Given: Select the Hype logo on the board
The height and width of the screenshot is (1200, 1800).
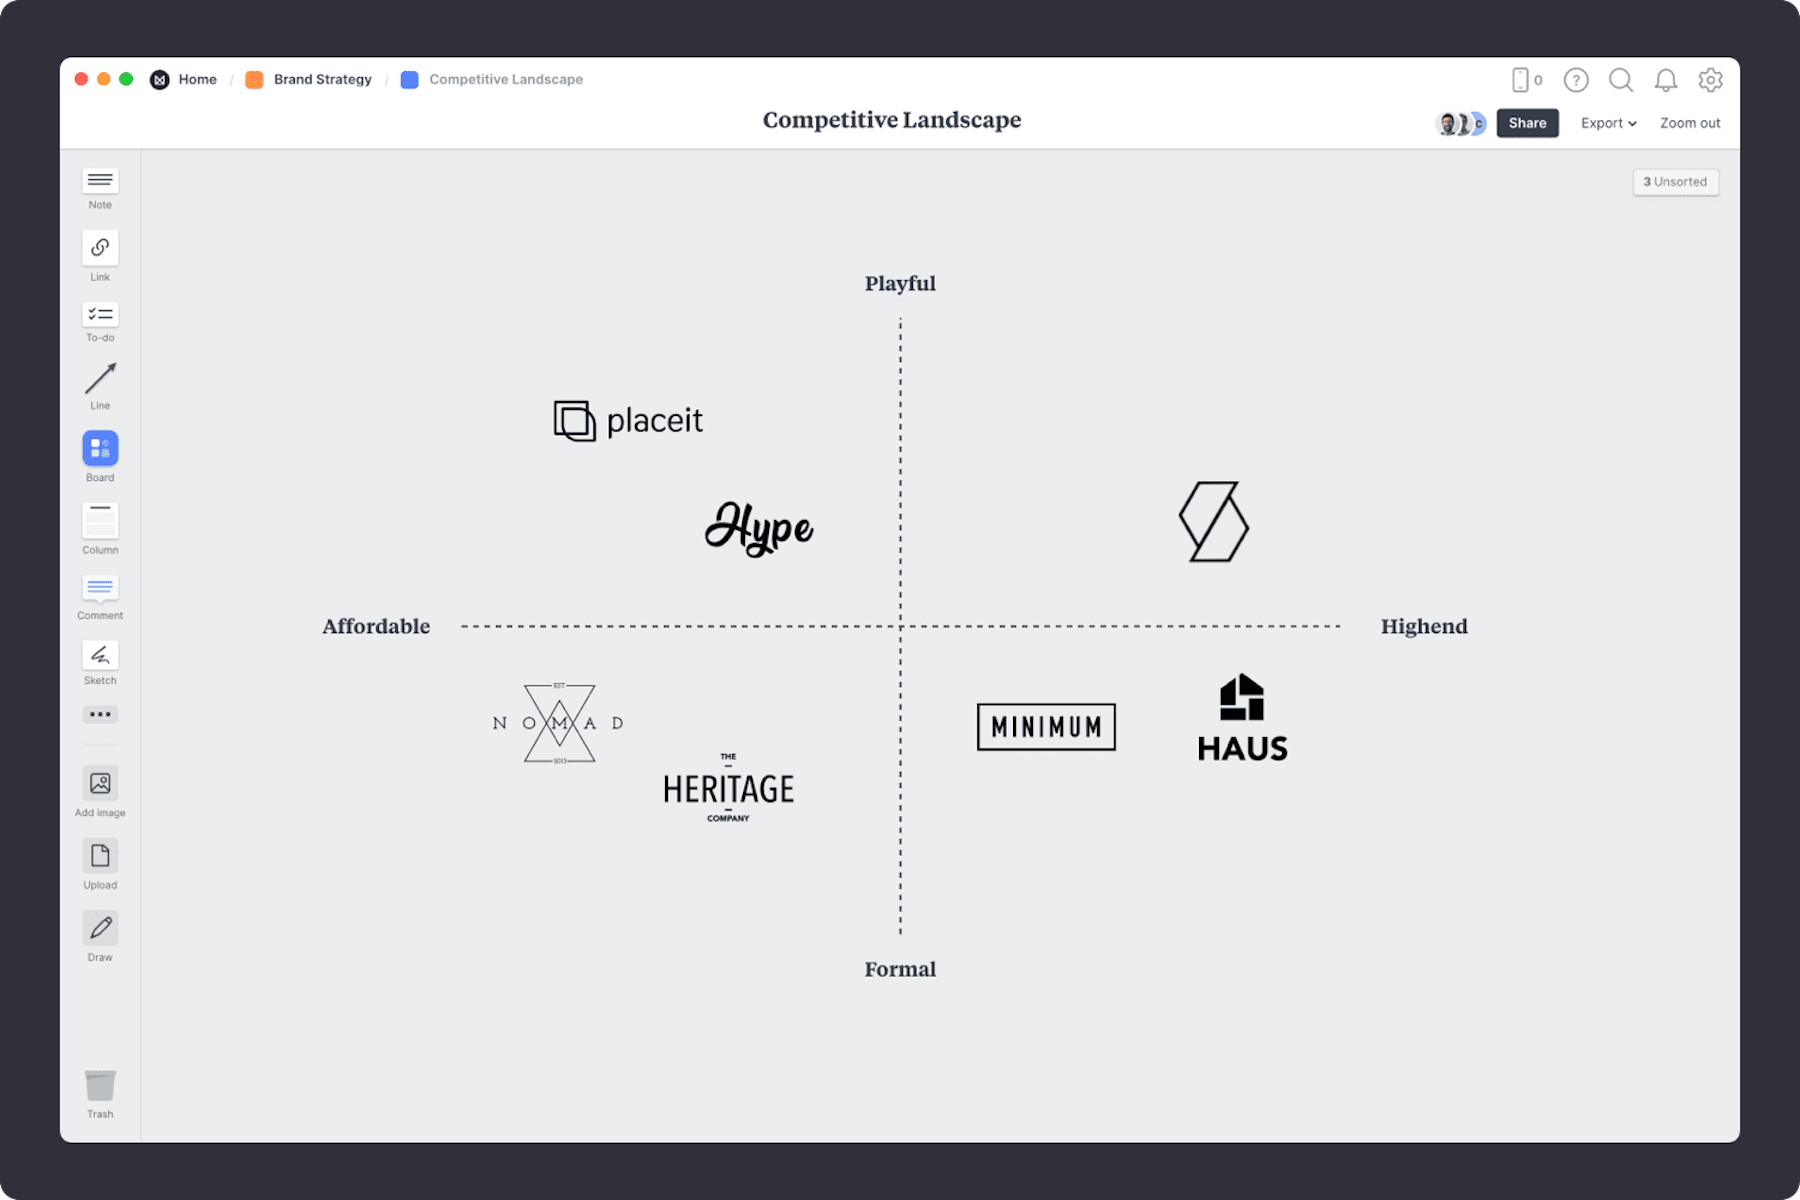Looking at the screenshot, I should (x=760, y=527).
